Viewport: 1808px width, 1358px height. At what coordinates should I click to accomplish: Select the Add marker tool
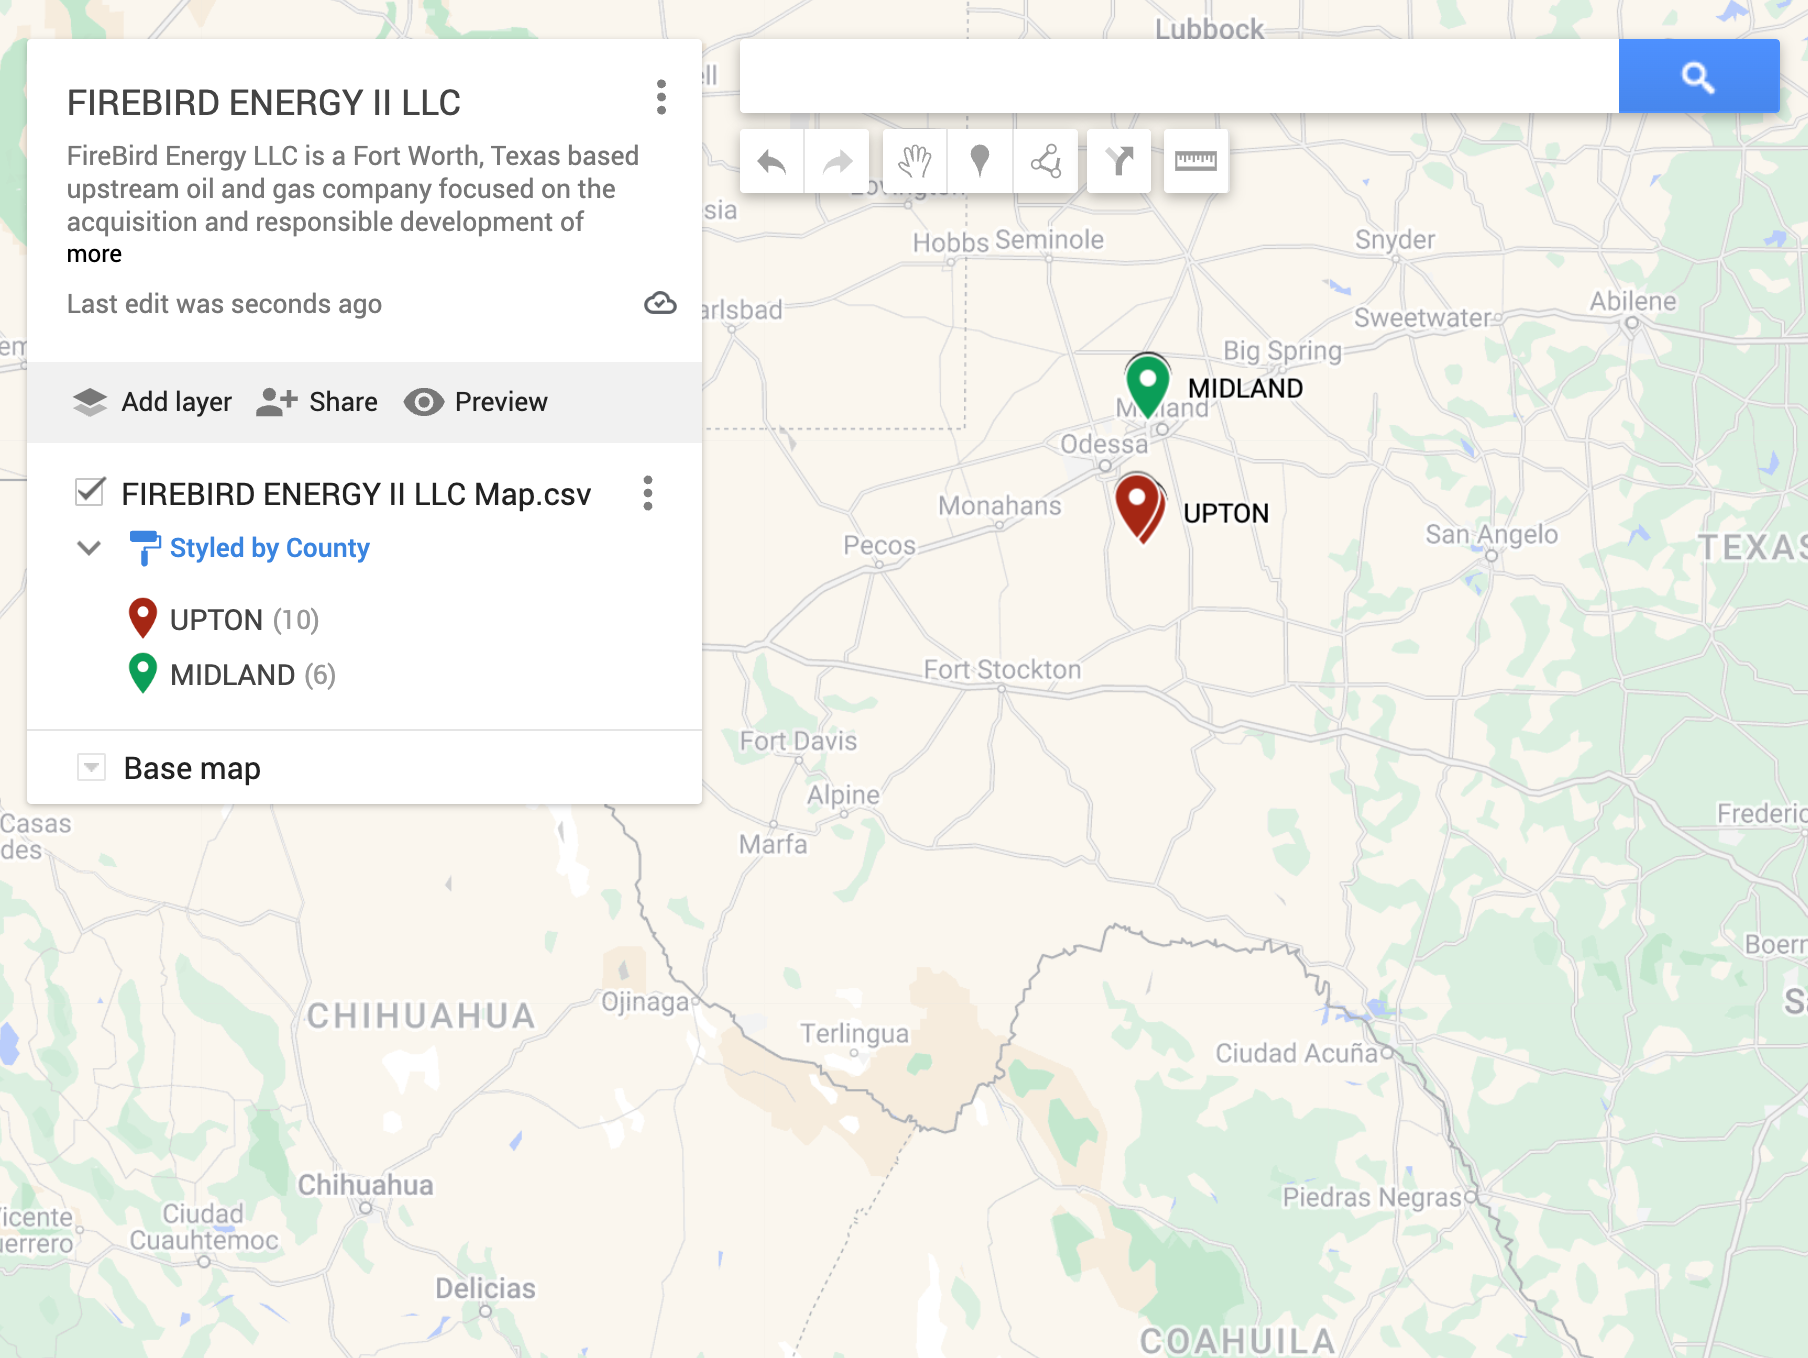click(980, 161)
